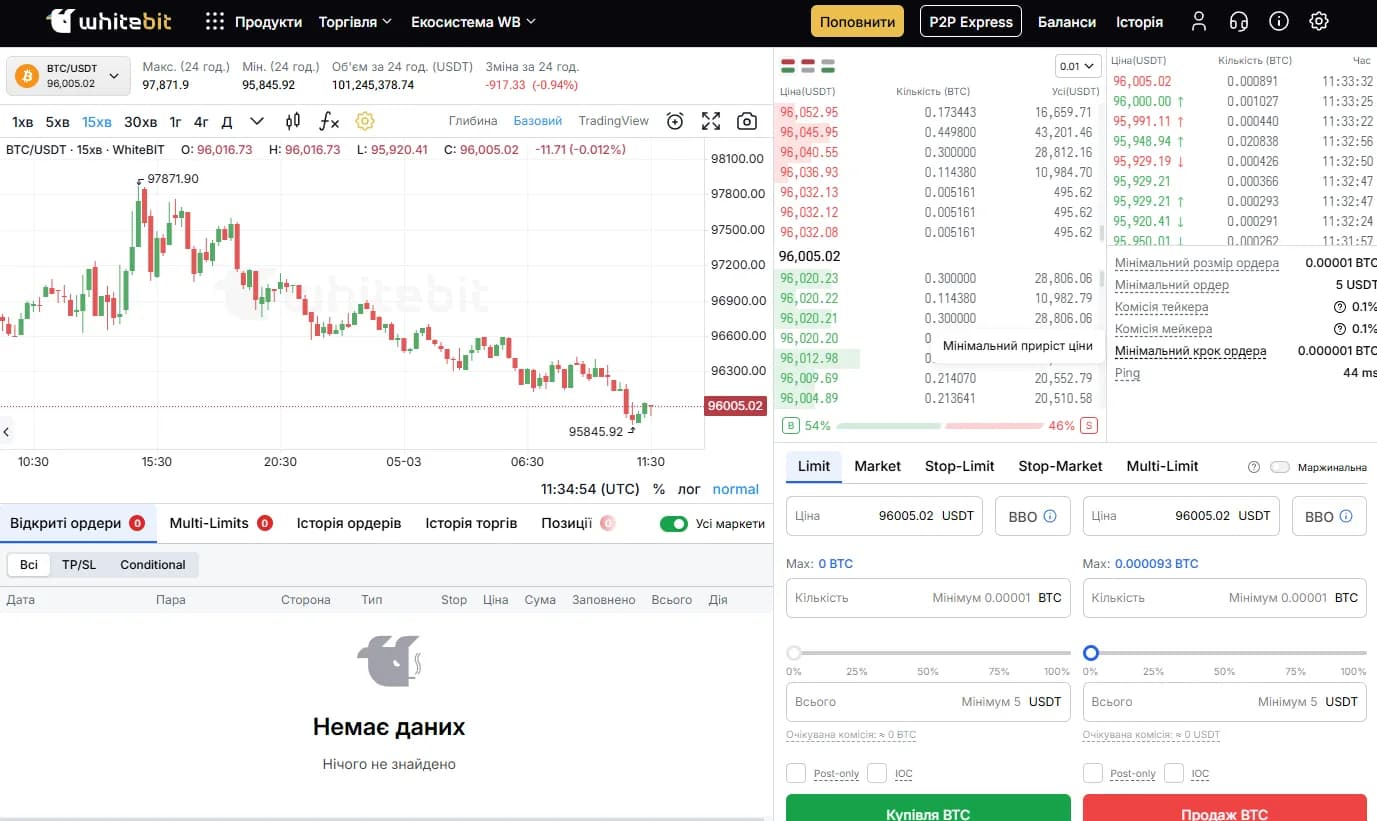Check the sell-side IOC box
The width and height of the screenshot is (1377, 821).
[1174, 773]
